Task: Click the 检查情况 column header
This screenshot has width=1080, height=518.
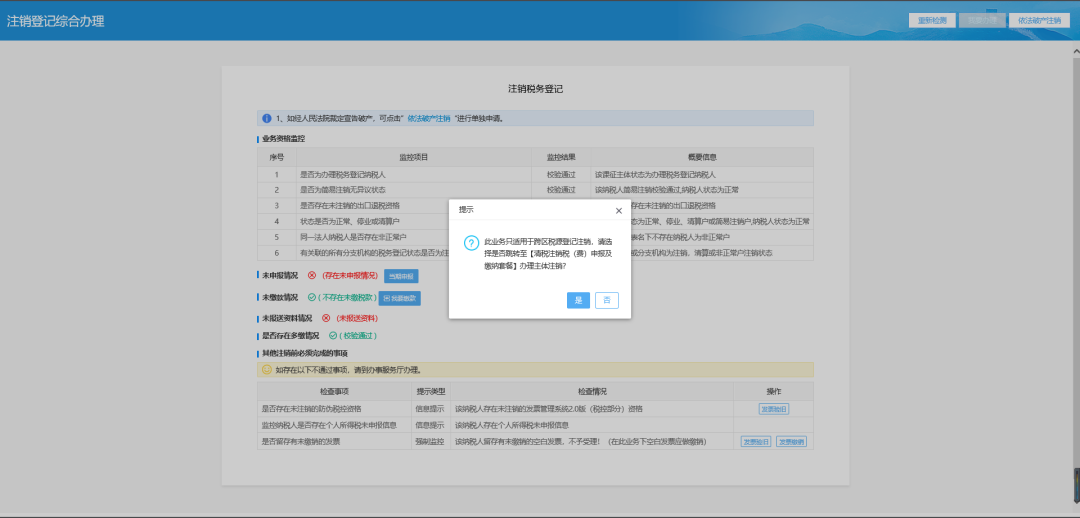Action: (x=592, y=391)
